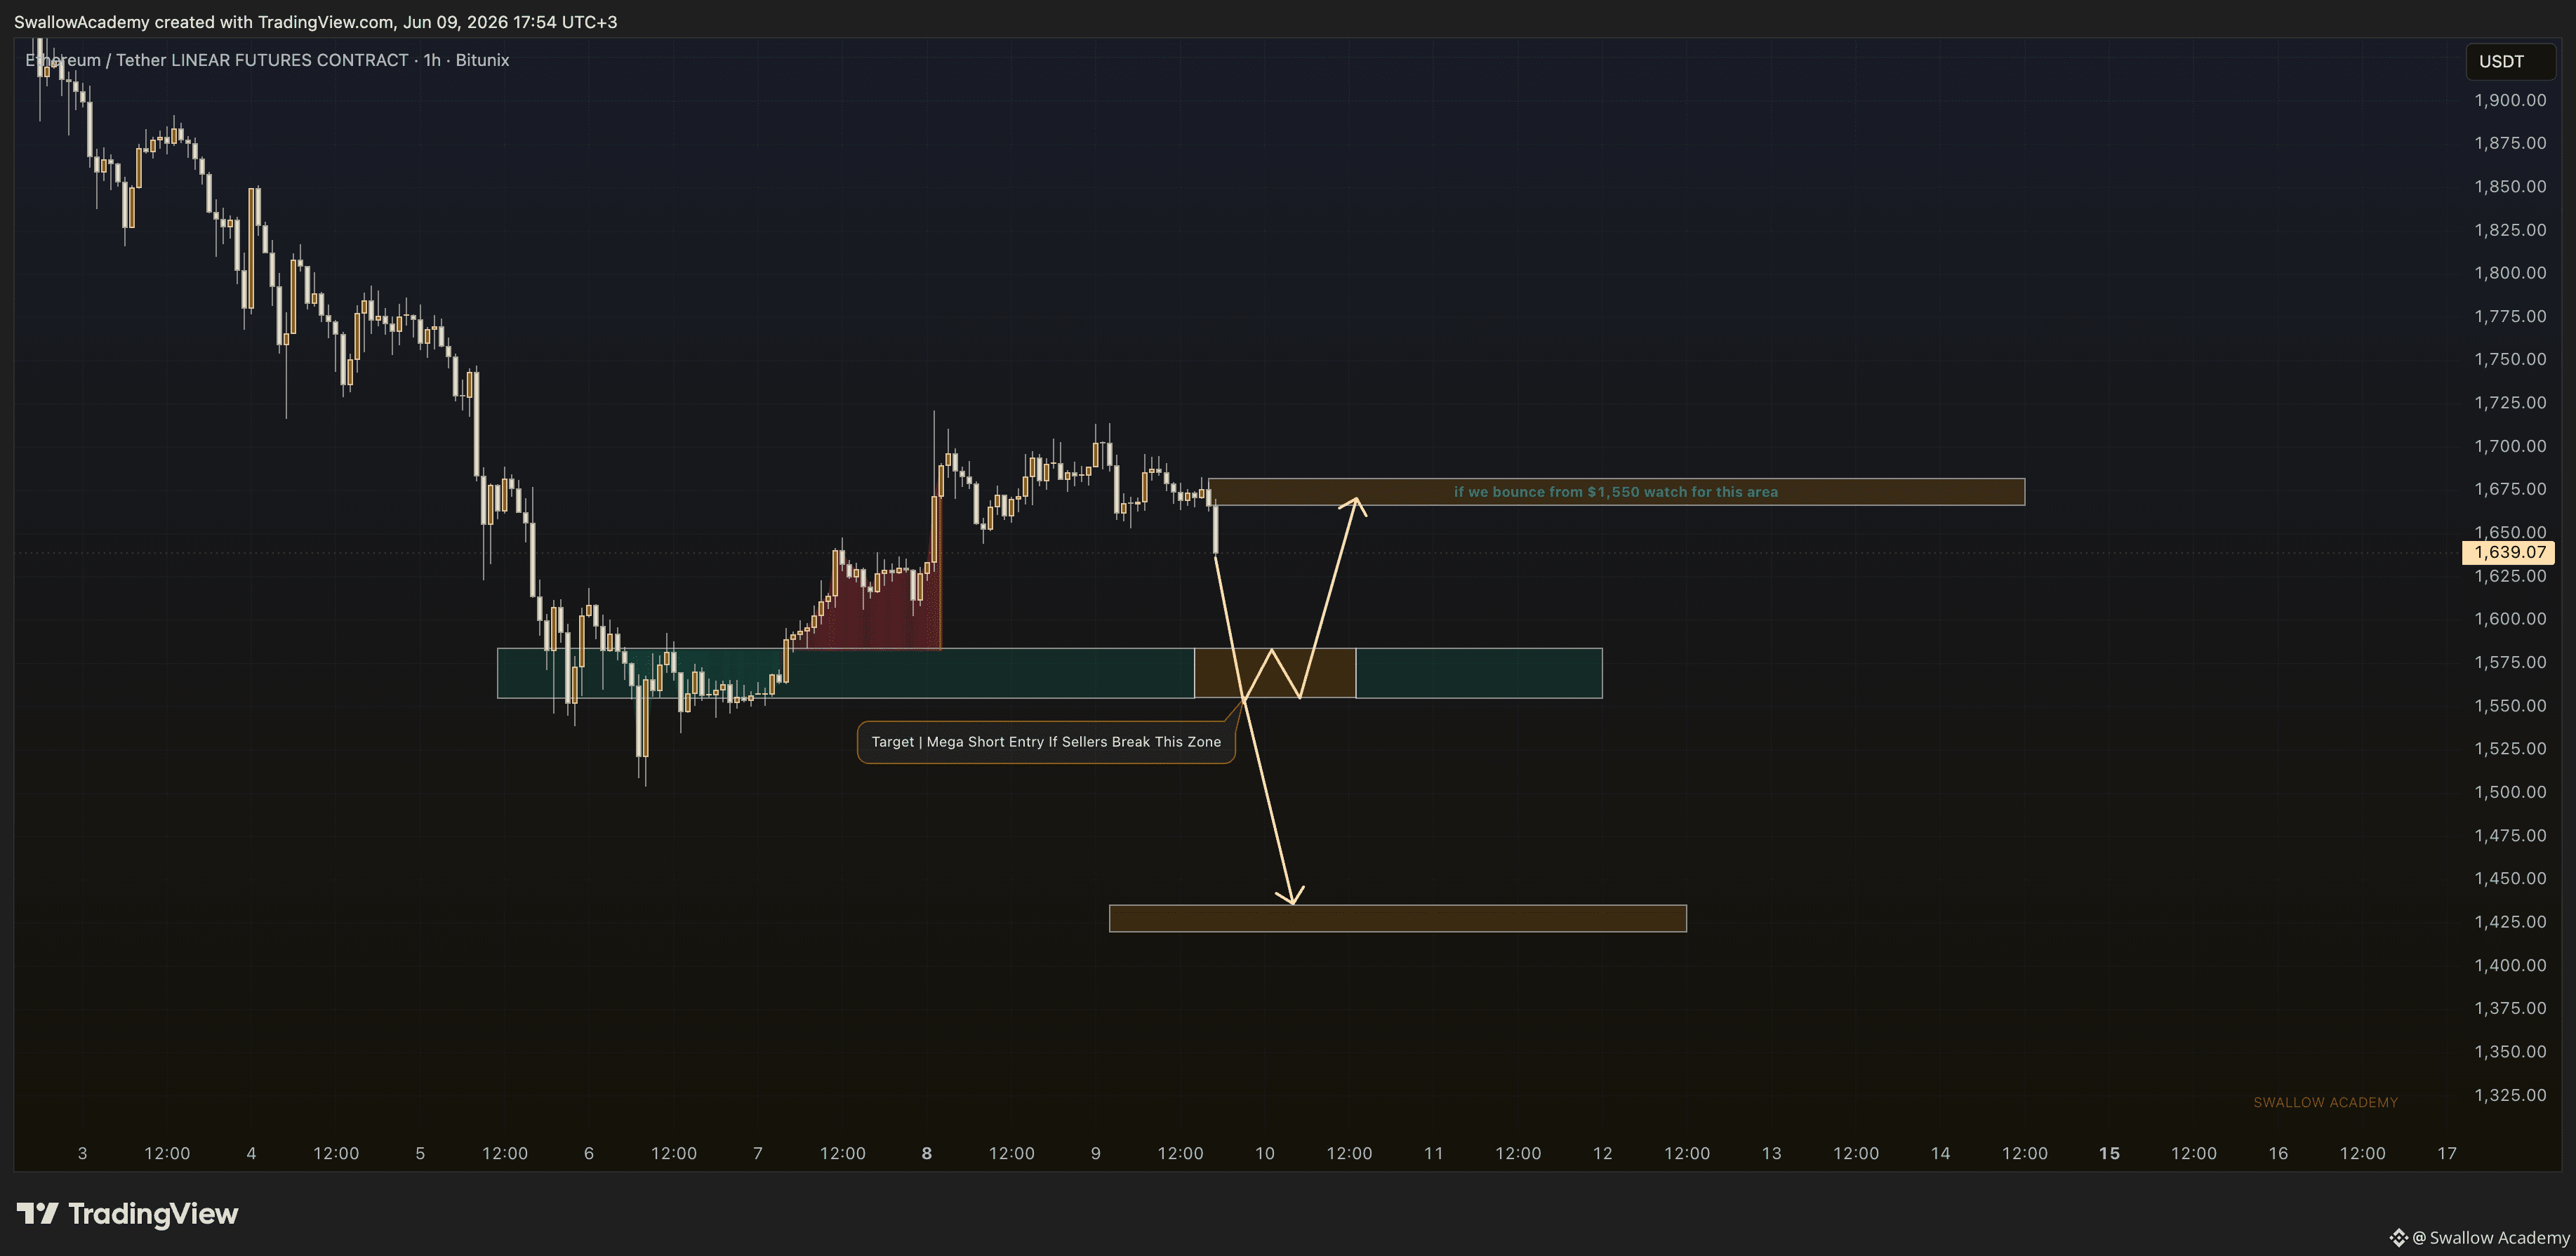This screenshot has height=1256, width=2576.
Task: Click the 1,675.00 price axis label
Action: (x=2510, y=489)
